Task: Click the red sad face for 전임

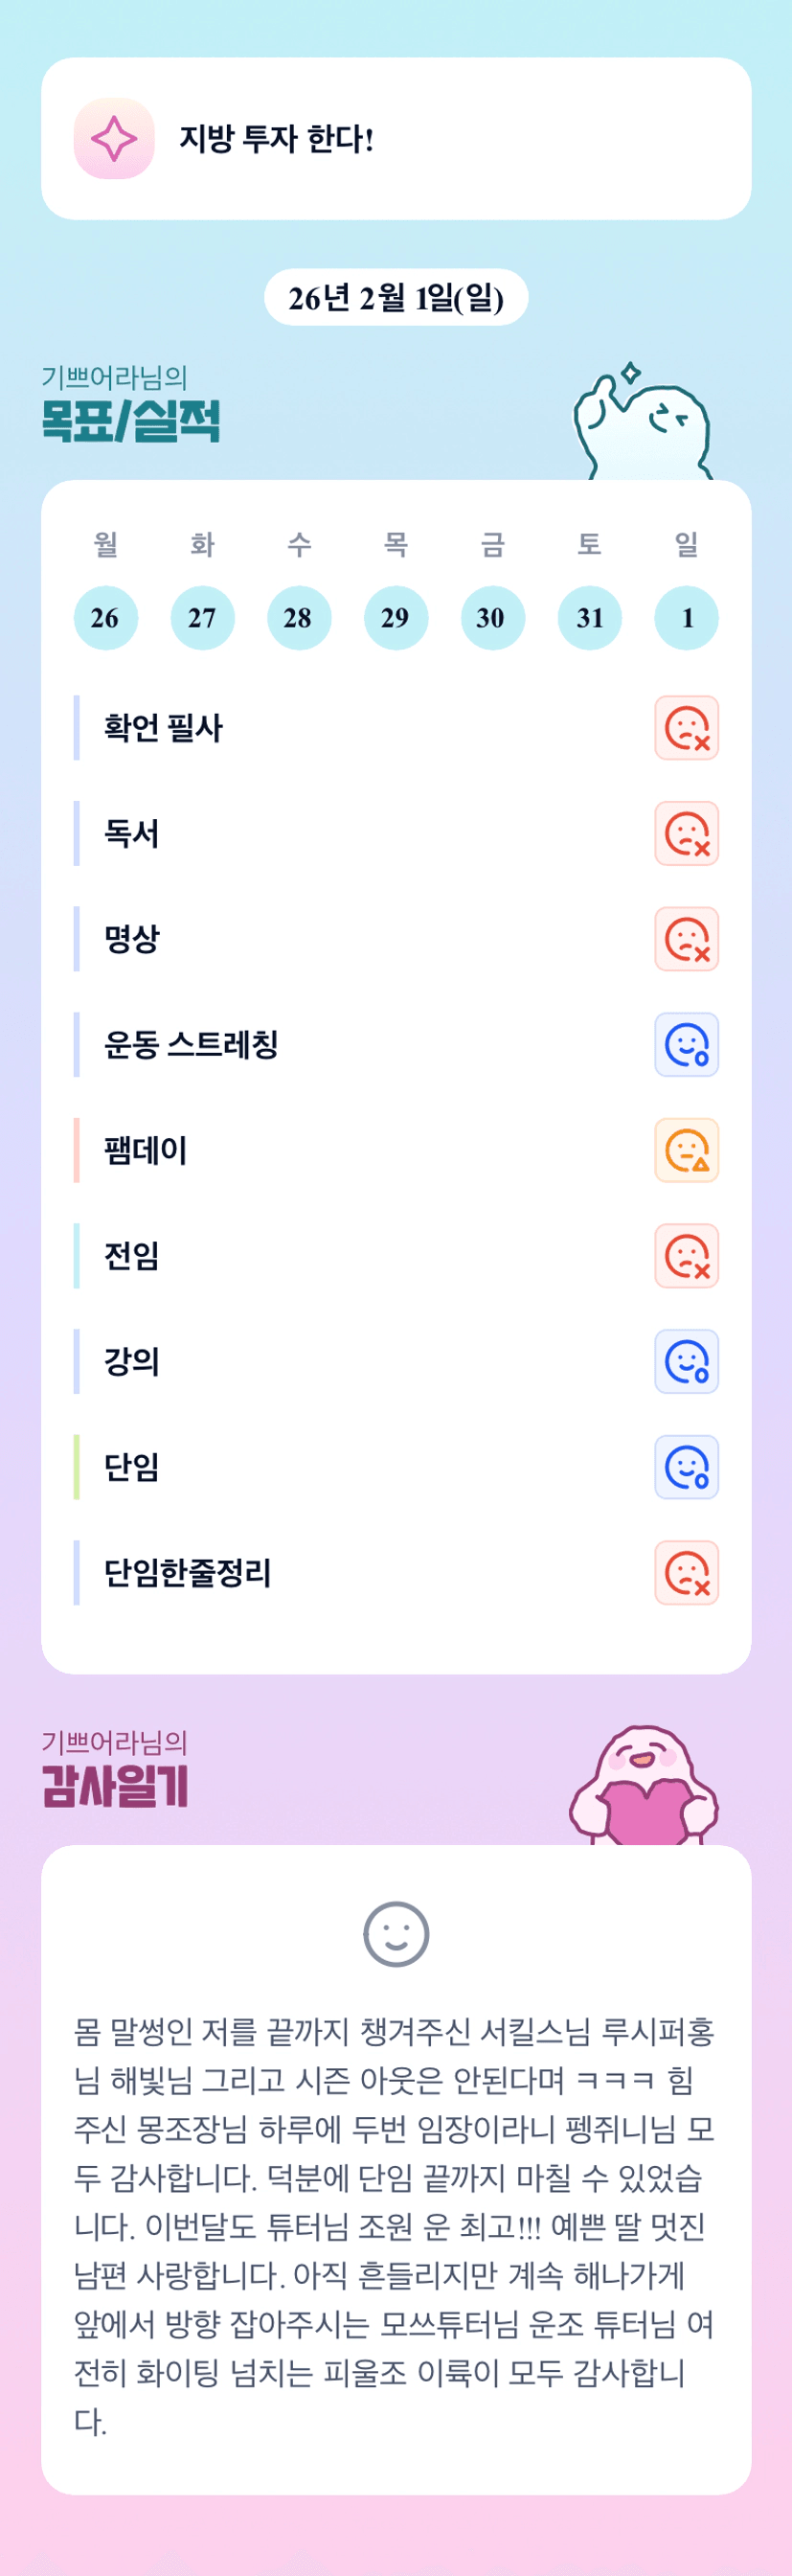Action: pos(686,1256)
